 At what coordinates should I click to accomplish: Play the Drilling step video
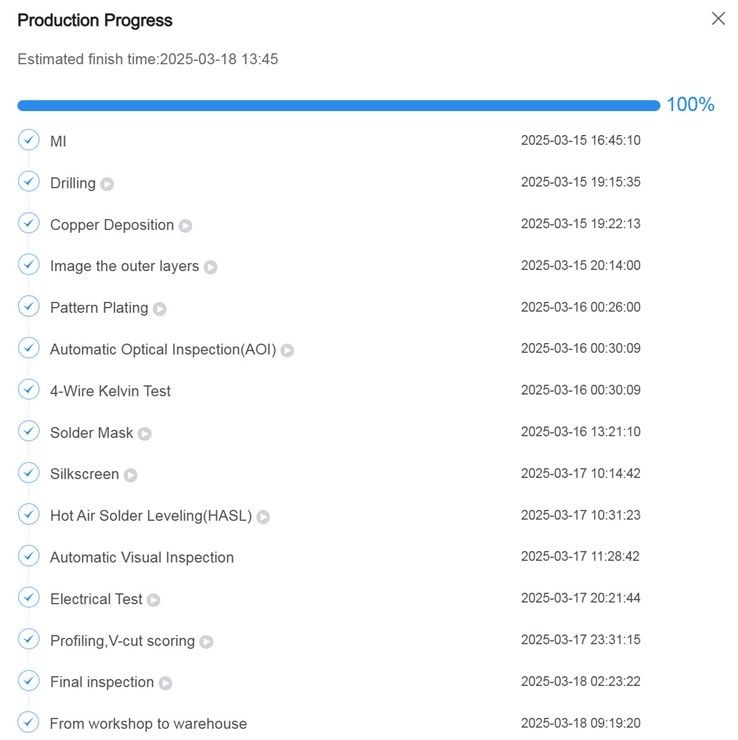click(x=107, y=184)
